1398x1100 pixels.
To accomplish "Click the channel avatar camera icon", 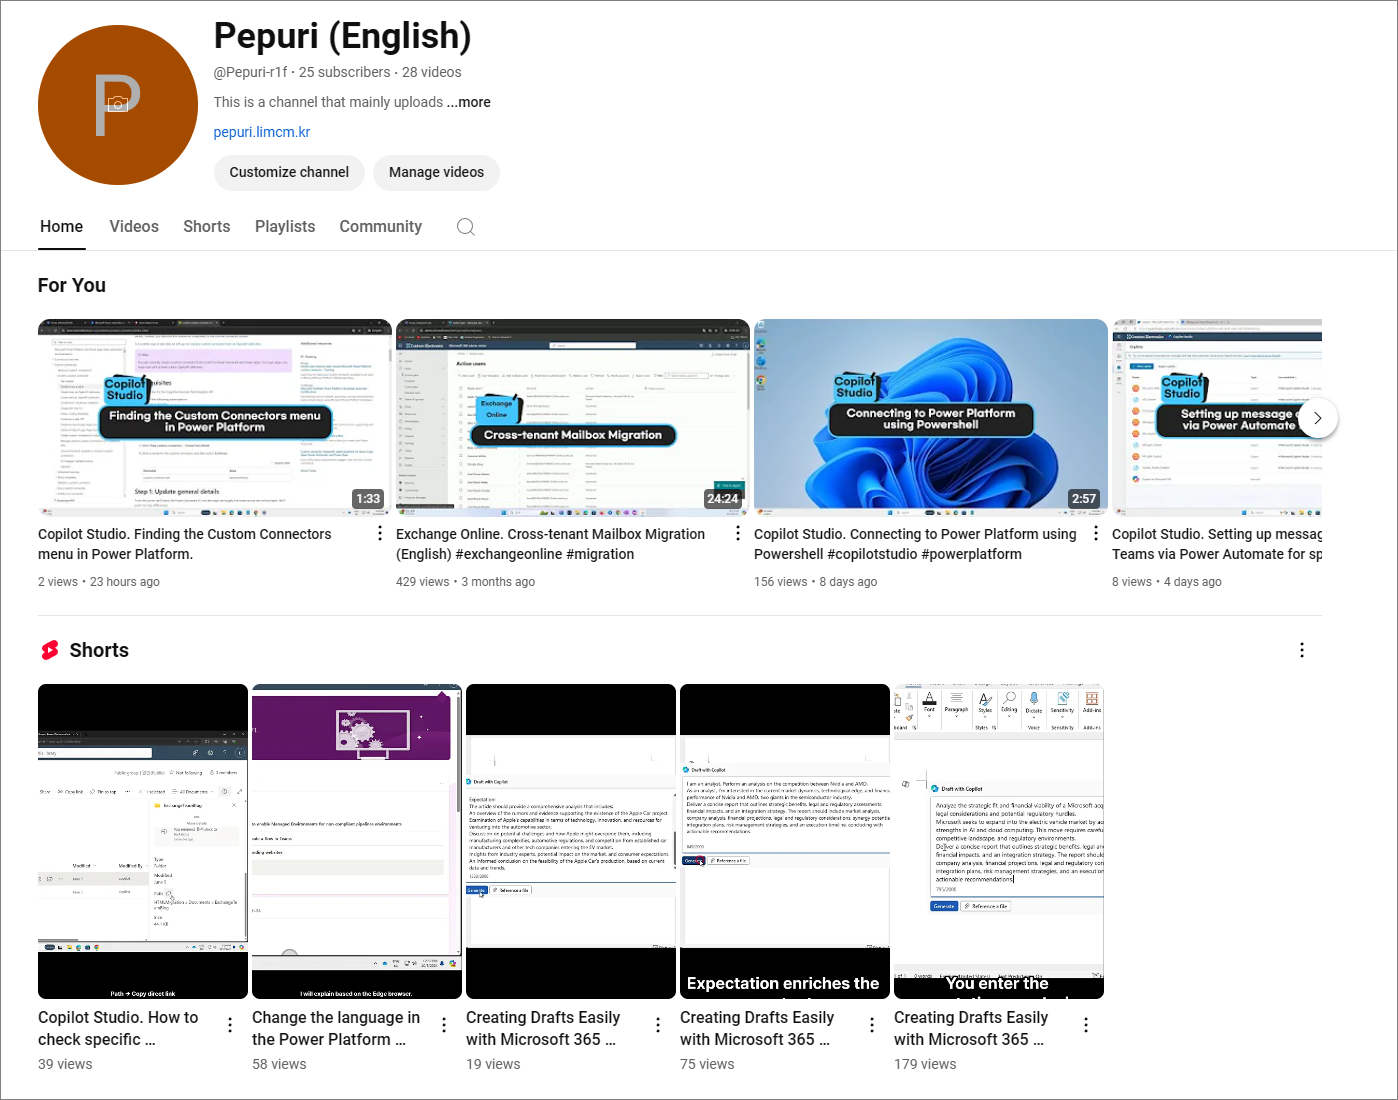I will click(118, 104).
